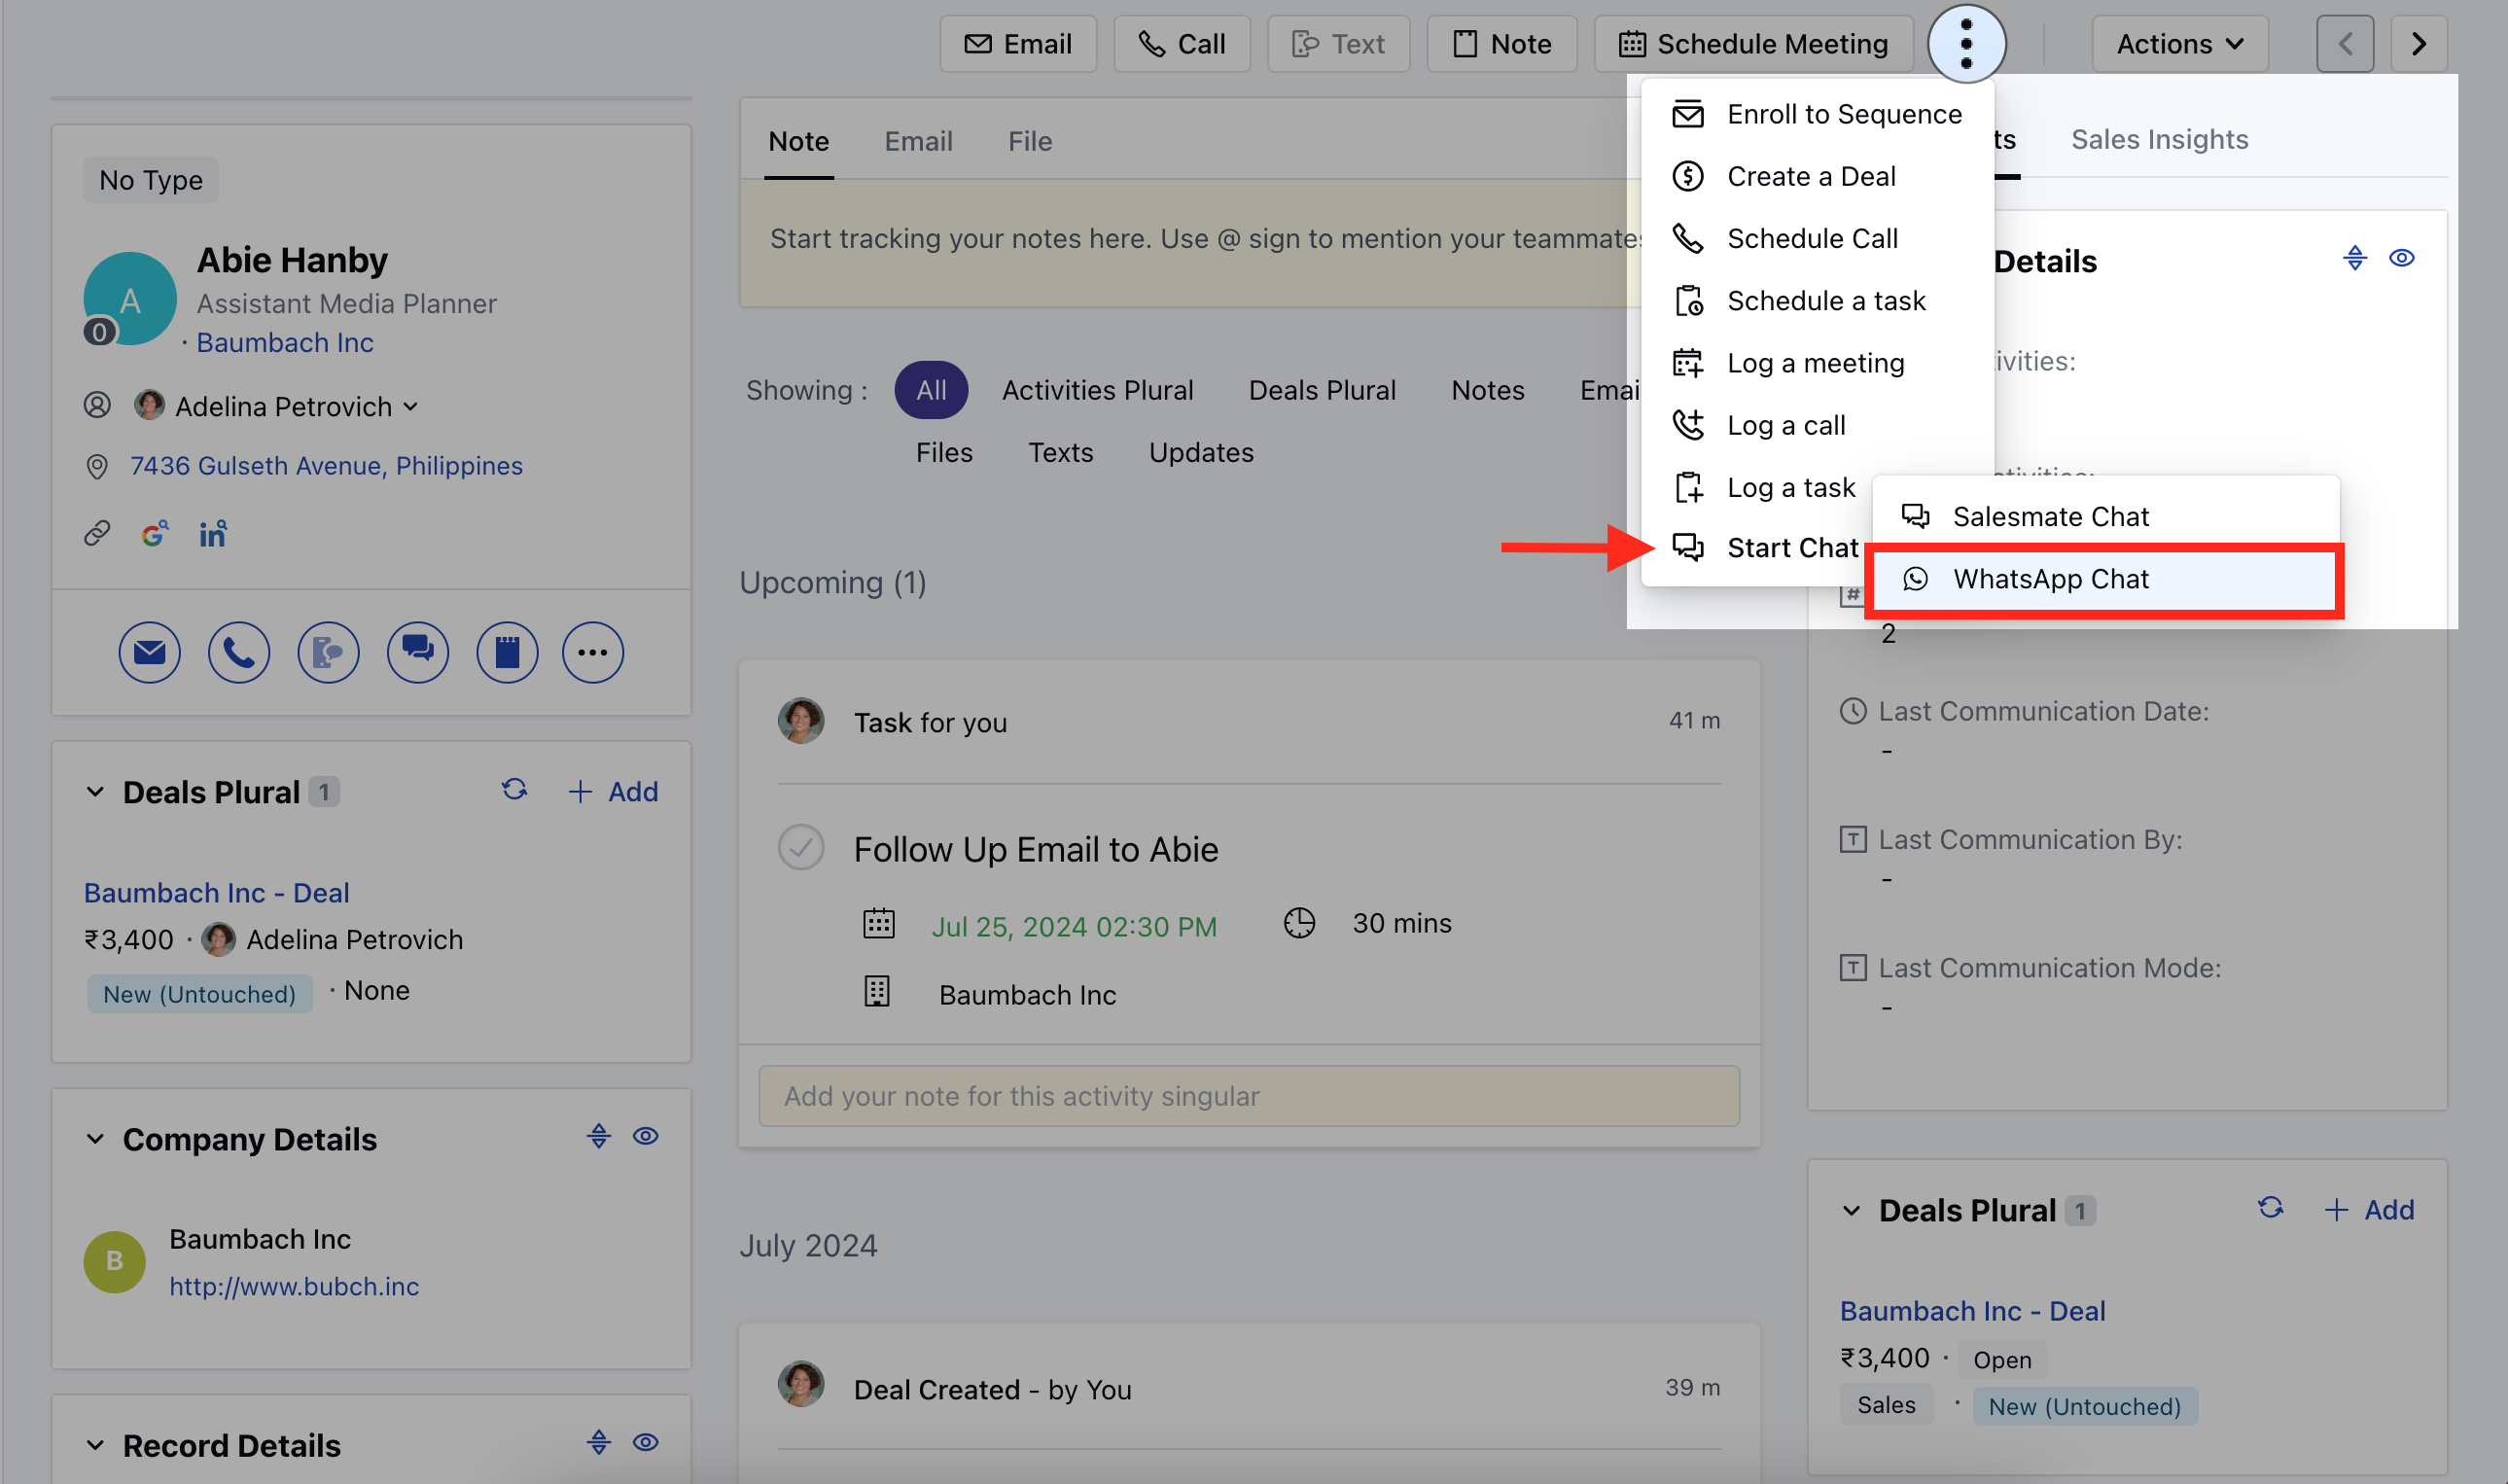2508x1484 pixels.
Task: Click the Google search icon
Action: tap(154, 534)
